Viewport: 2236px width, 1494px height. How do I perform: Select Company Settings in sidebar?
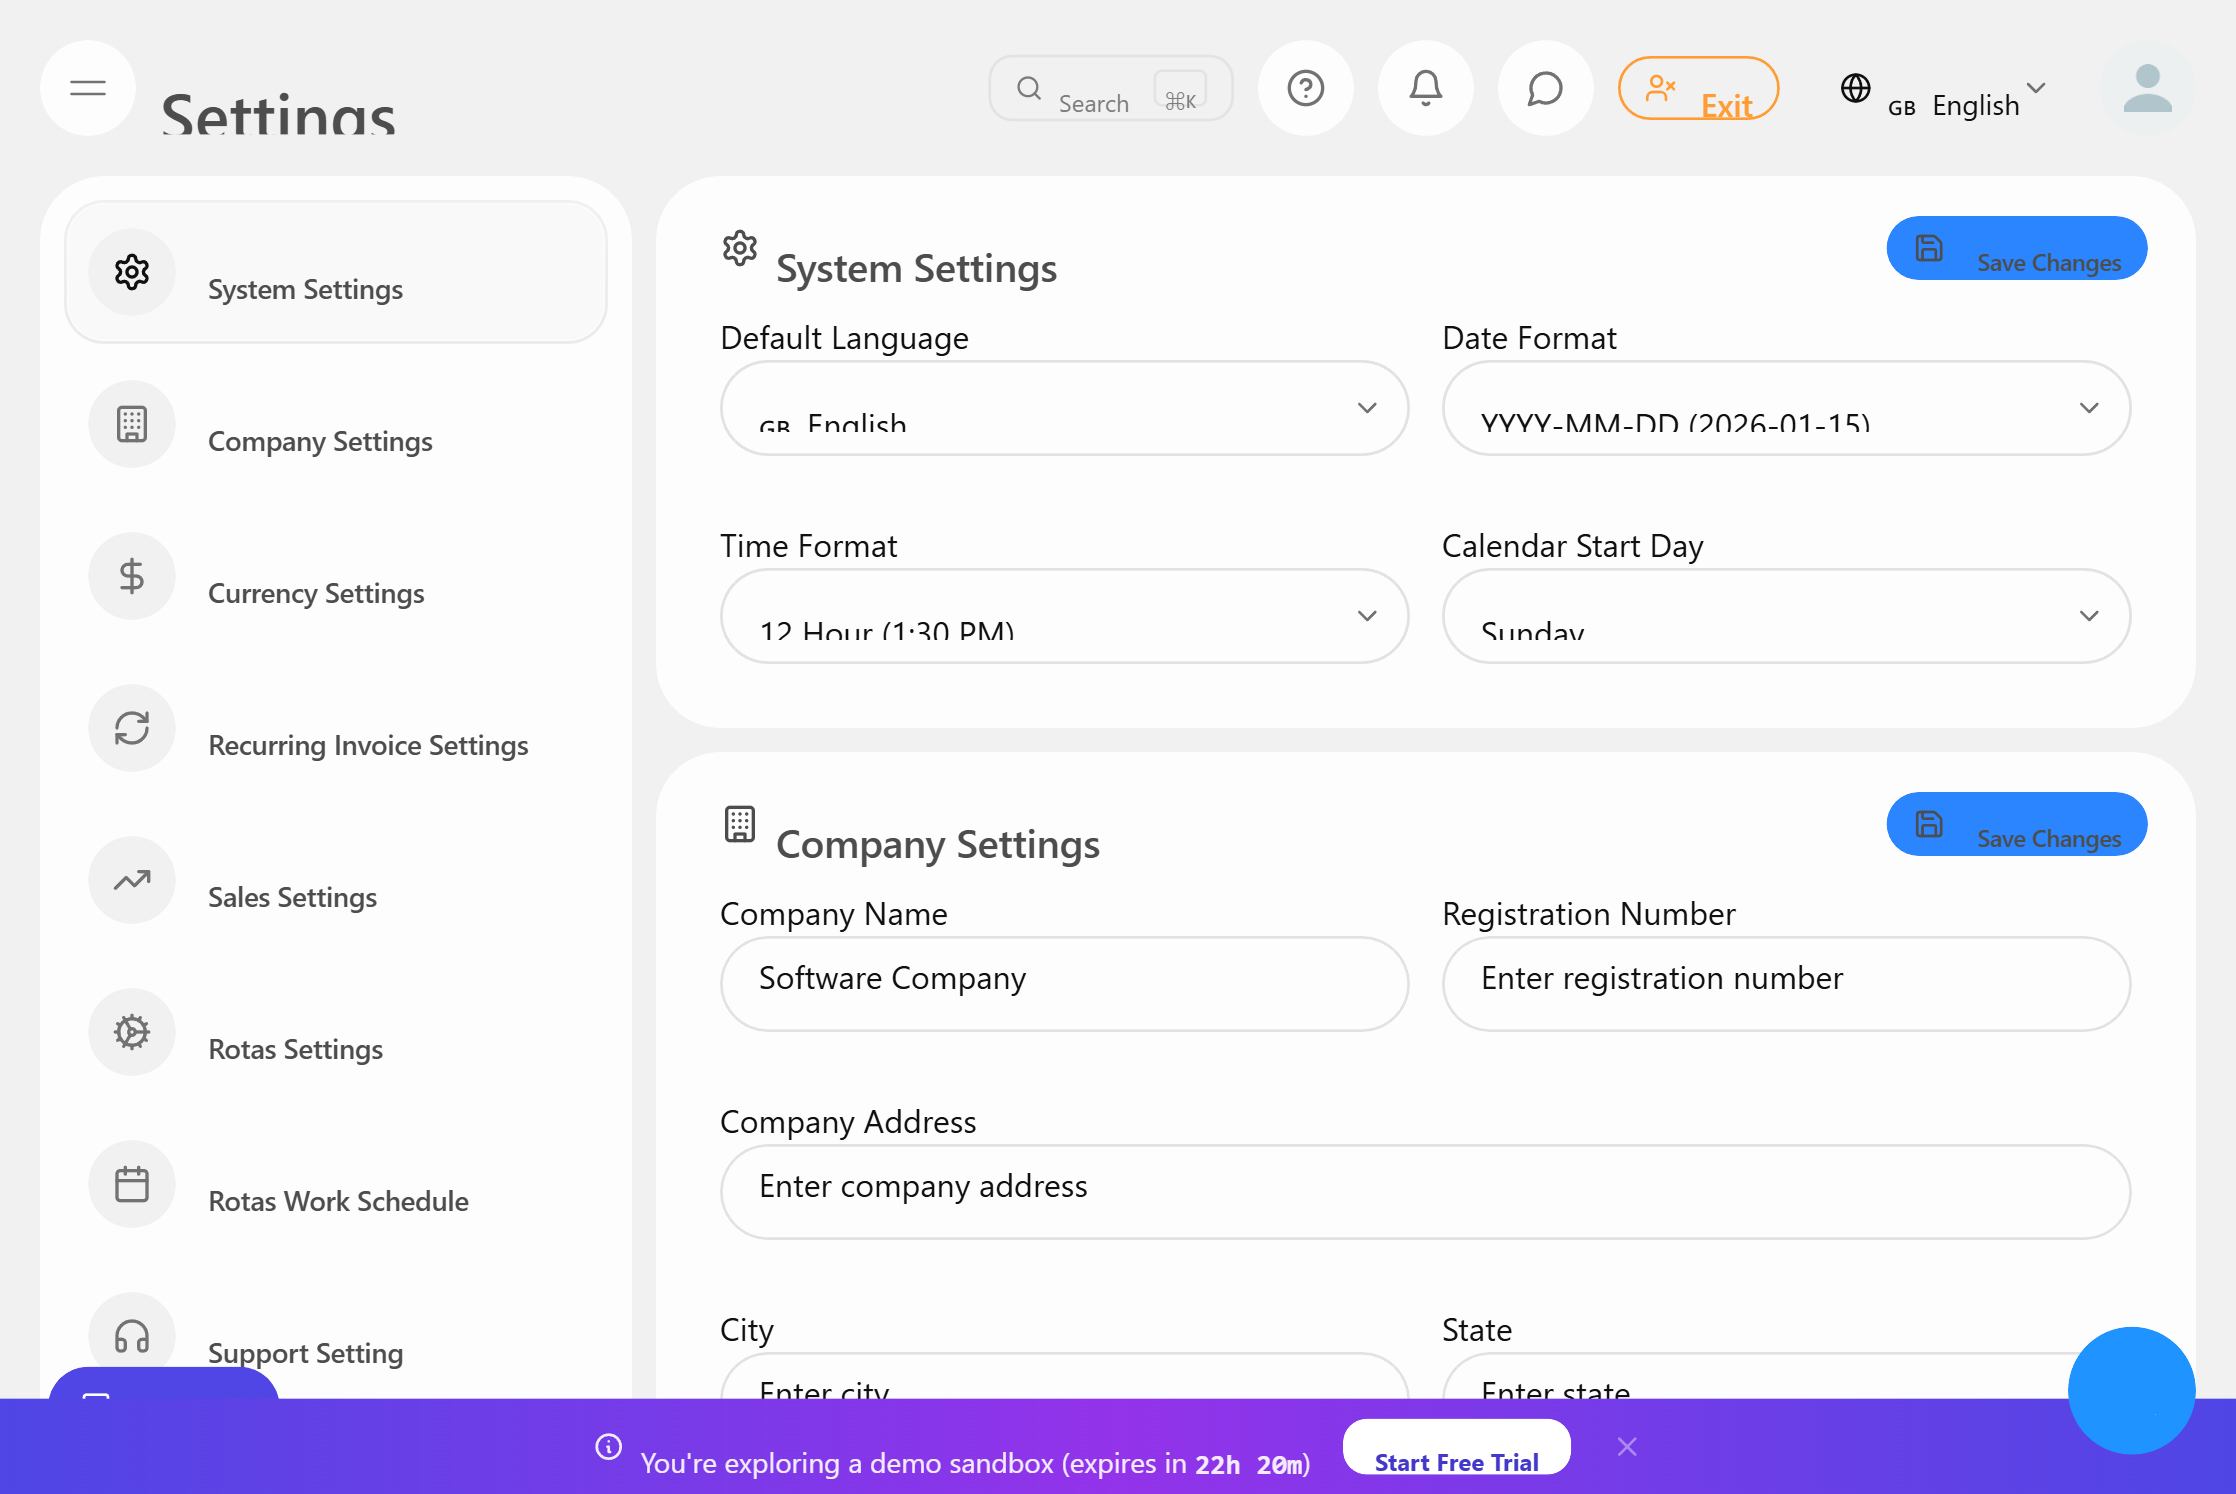click(x=320, y=440)
